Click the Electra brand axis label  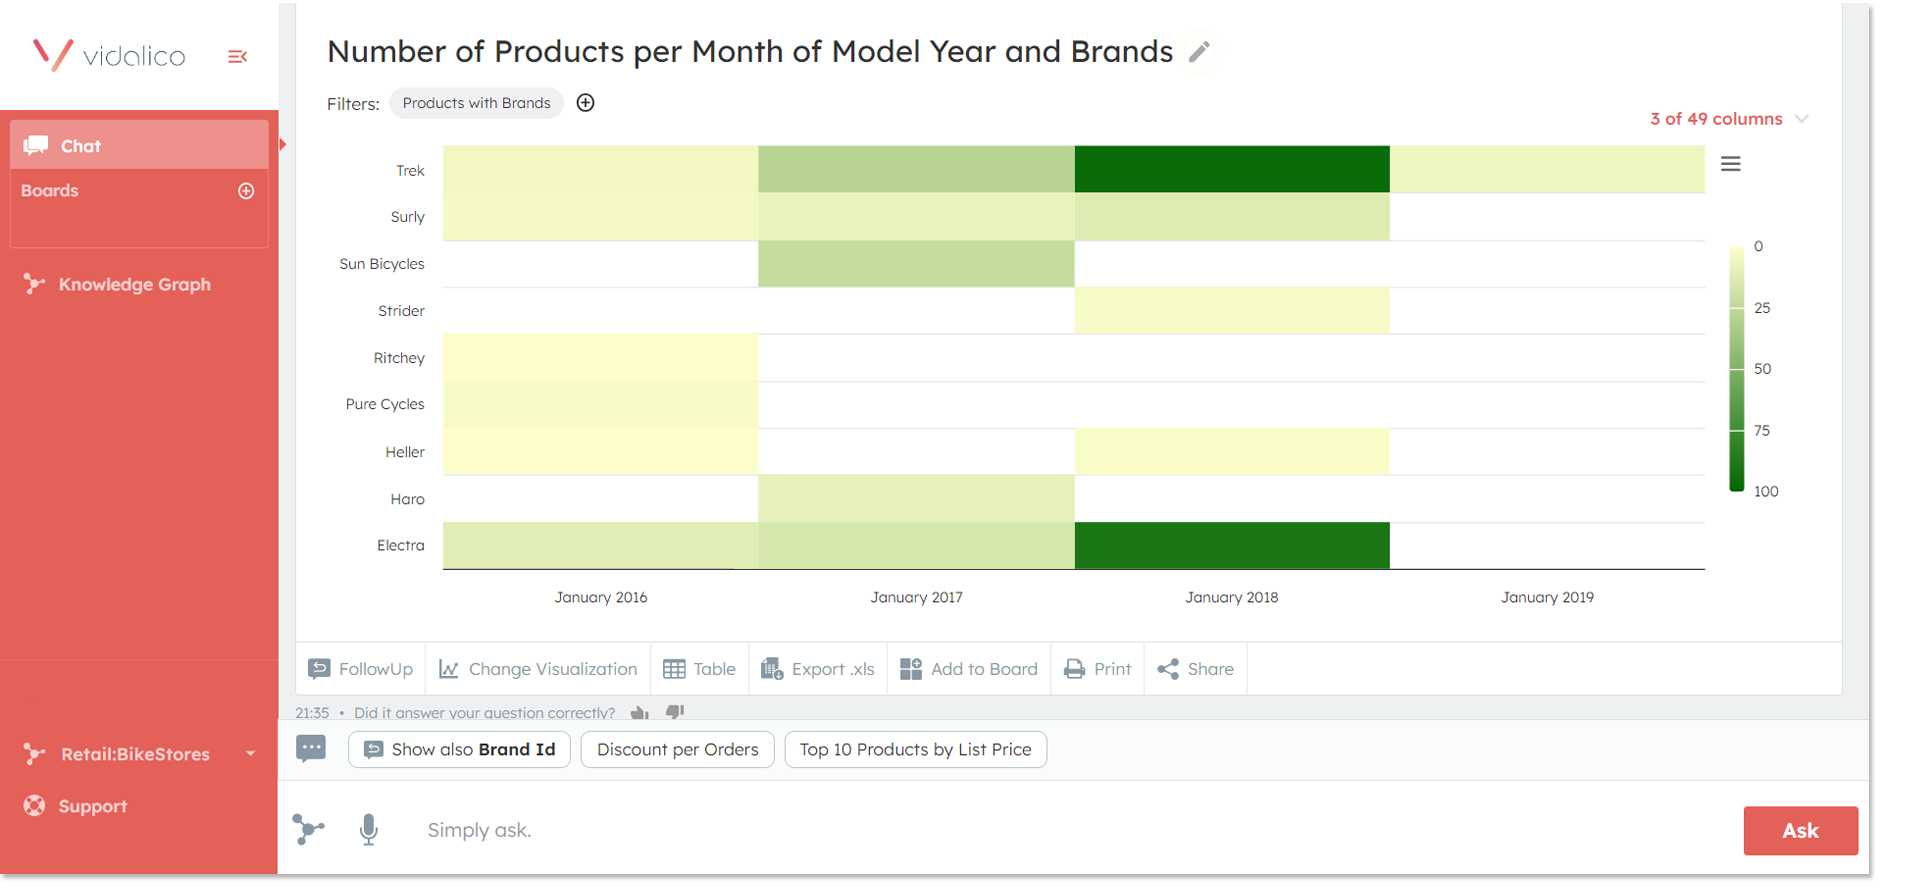(x=401, y=545)
